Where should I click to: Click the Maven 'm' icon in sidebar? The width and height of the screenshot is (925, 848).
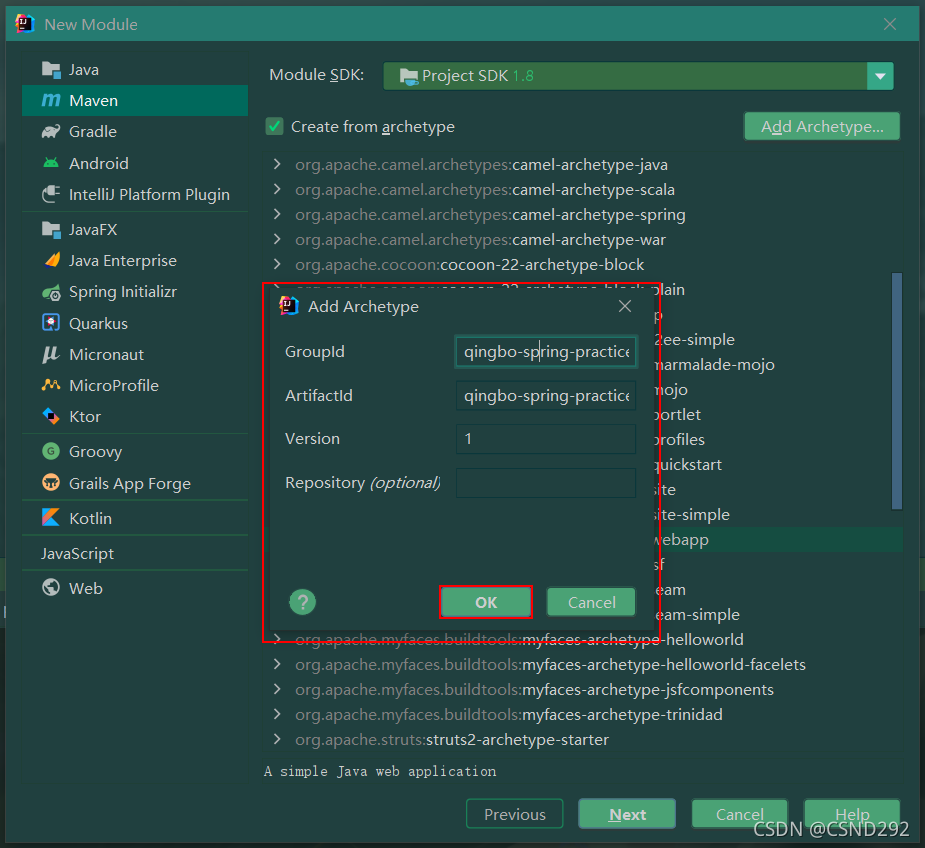[x=51, y=100]
